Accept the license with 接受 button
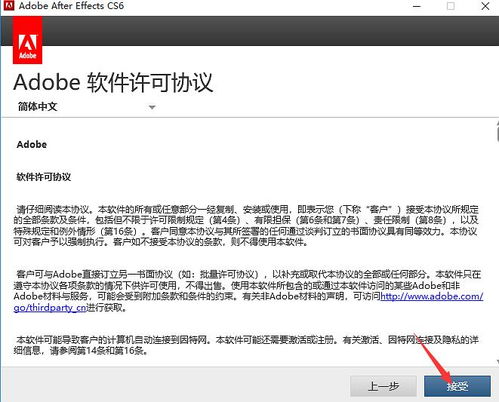The height and width of the screenshot is (402, 499). click(x=457, y=386)
